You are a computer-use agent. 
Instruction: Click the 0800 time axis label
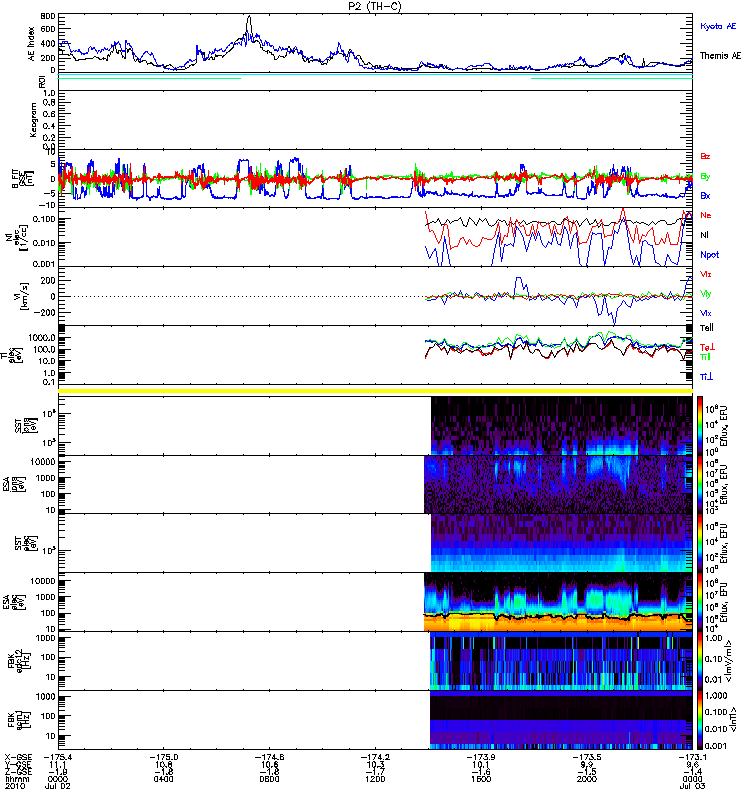point(269,780)
